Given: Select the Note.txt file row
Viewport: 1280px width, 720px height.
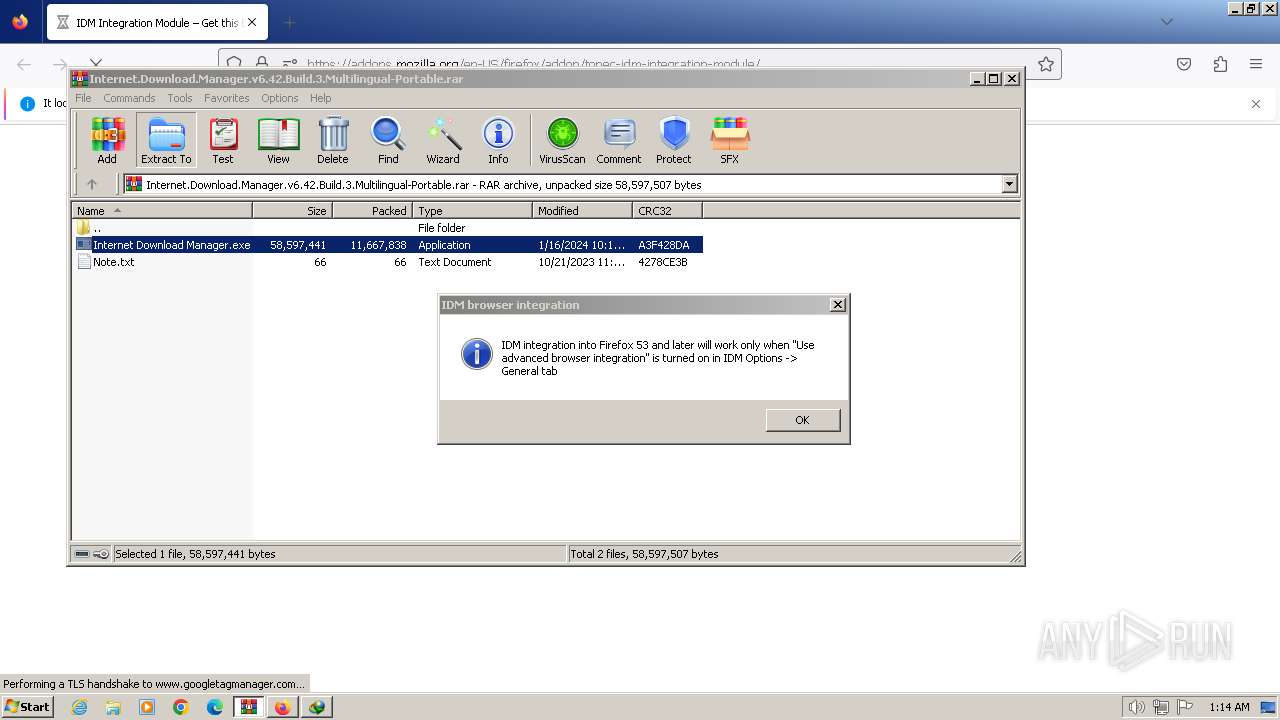Looking at the screenshot, I should (387, 262).
